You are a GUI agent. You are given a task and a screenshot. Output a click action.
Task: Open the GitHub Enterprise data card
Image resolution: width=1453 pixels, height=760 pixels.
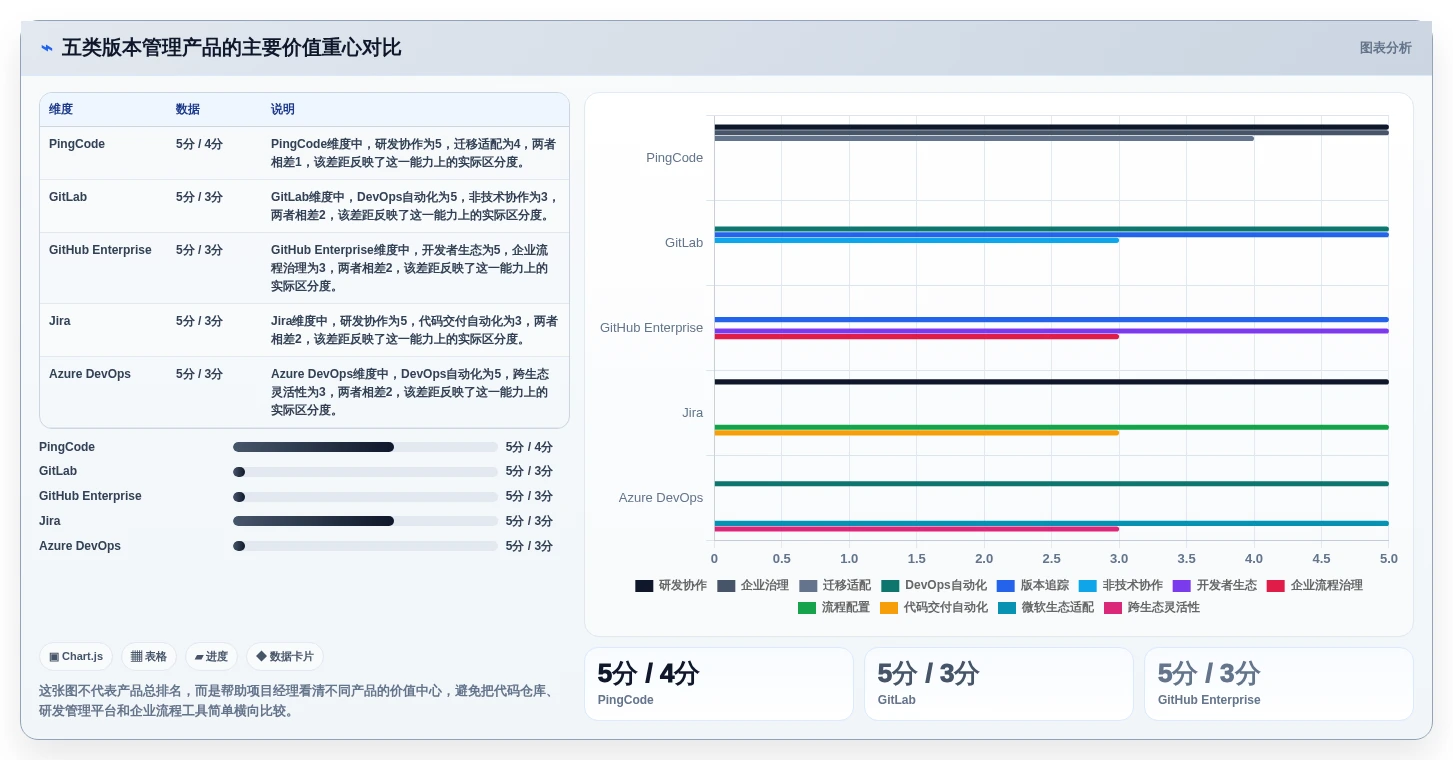pyautogui.click(x=1279, y=684)
